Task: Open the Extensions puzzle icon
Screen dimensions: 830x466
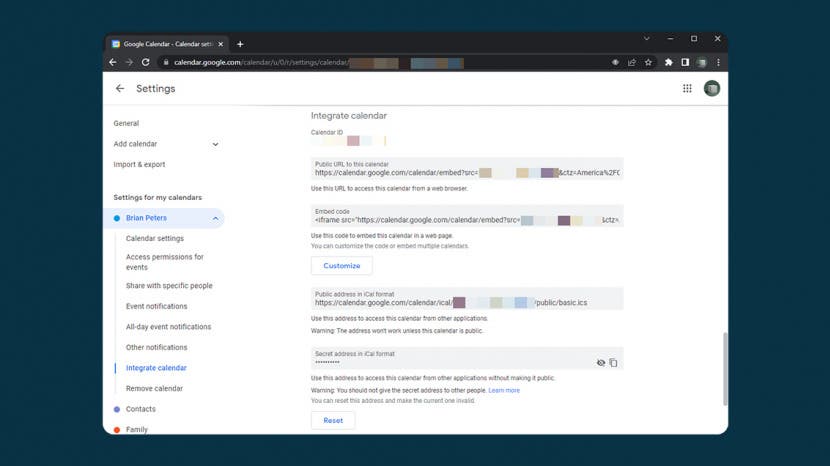Action: click(669, 62)
